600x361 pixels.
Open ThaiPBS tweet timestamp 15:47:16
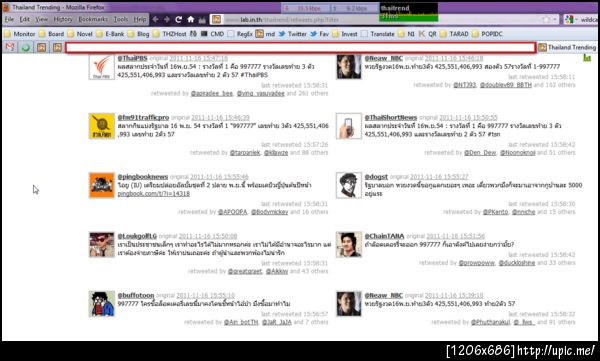198,58
